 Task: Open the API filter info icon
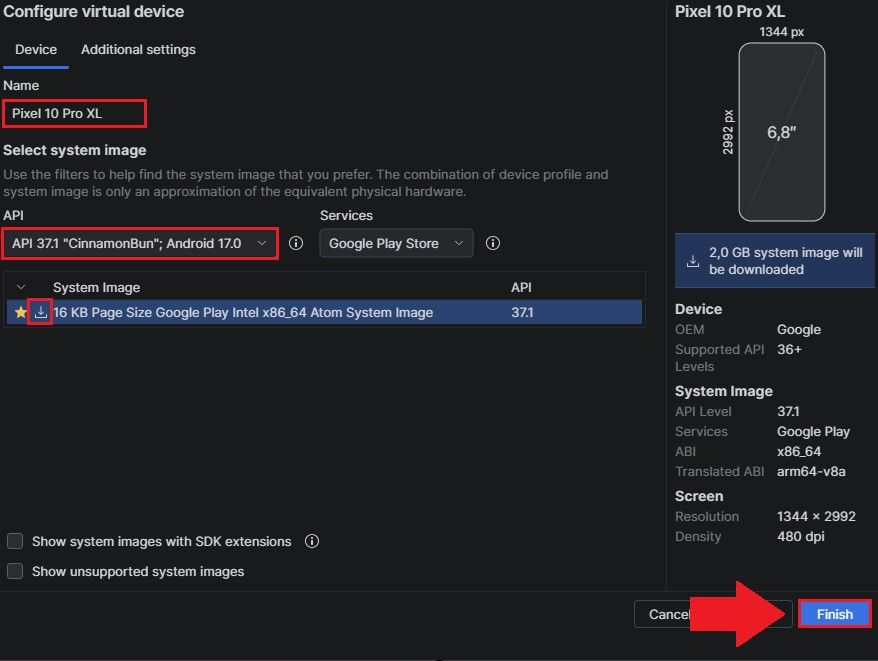tap(296, 243)
